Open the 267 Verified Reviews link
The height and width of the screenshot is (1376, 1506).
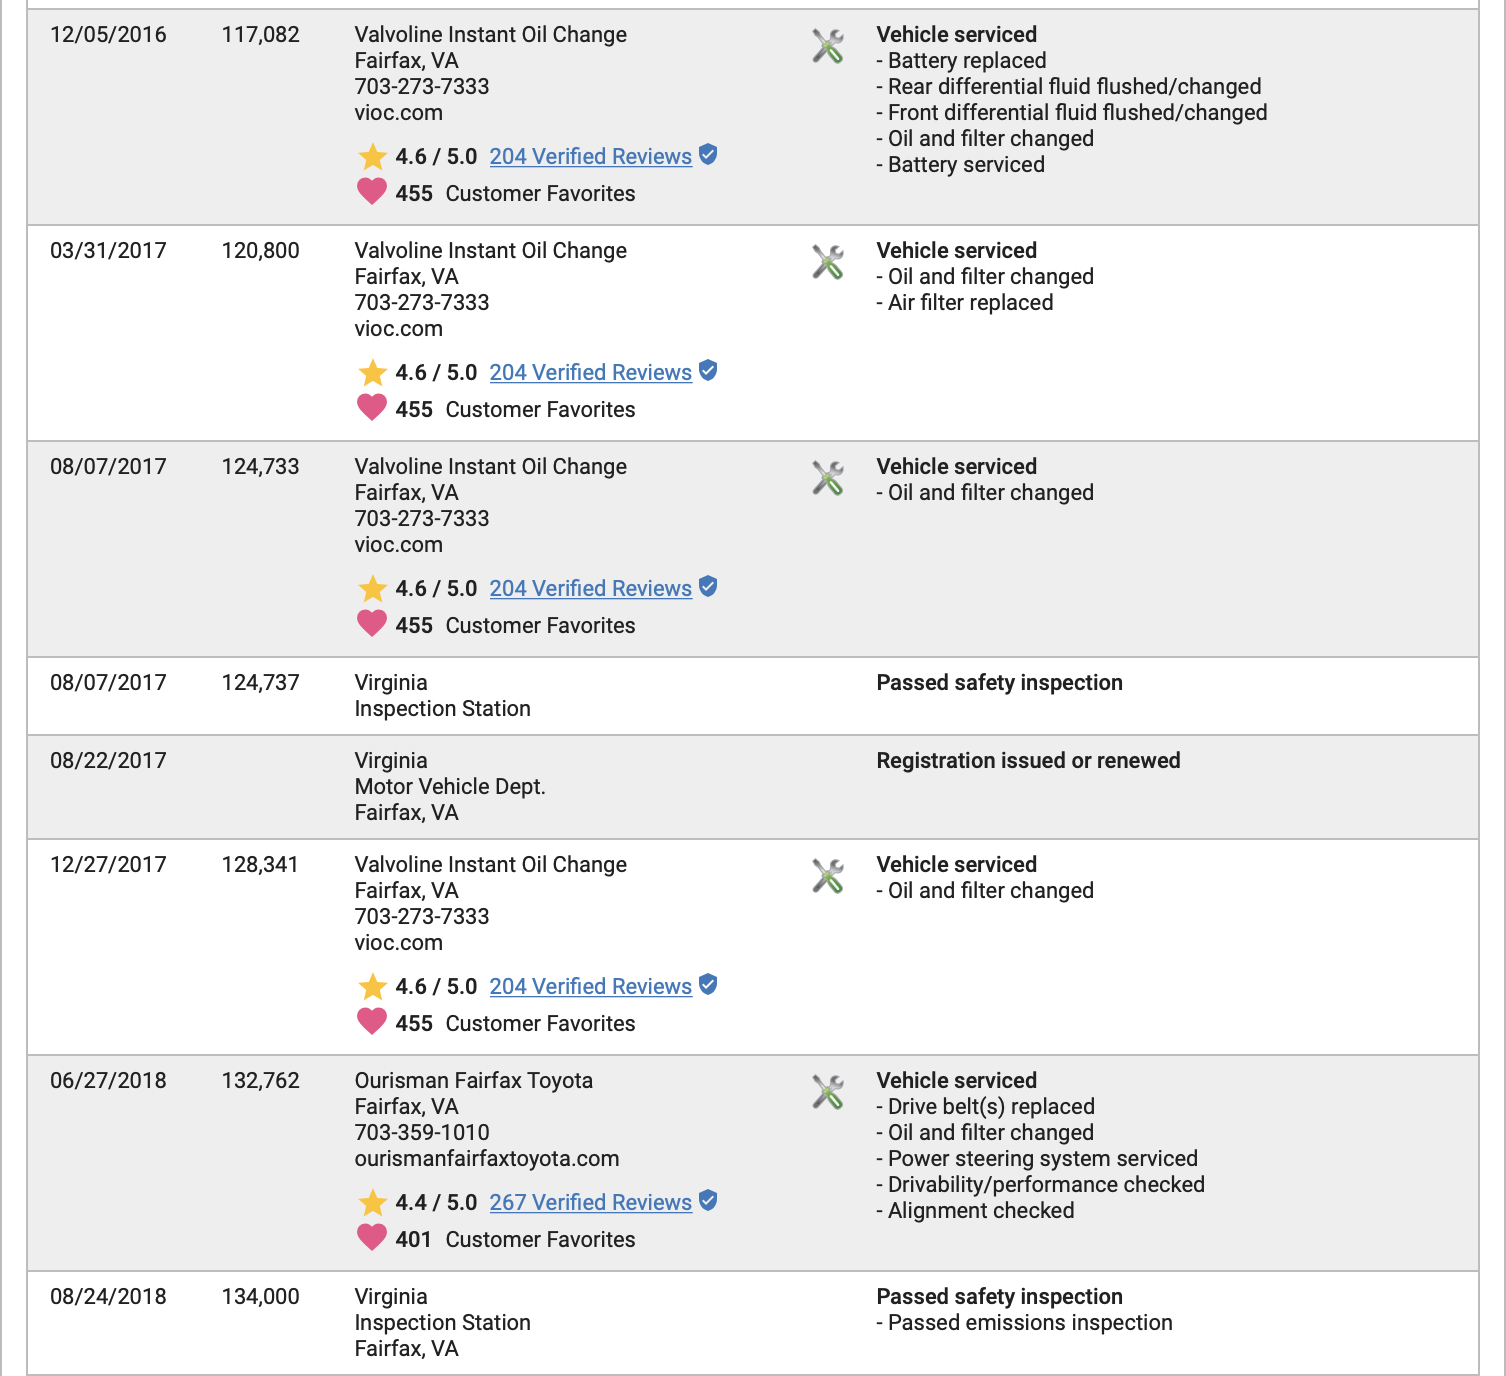[590, 1203]
